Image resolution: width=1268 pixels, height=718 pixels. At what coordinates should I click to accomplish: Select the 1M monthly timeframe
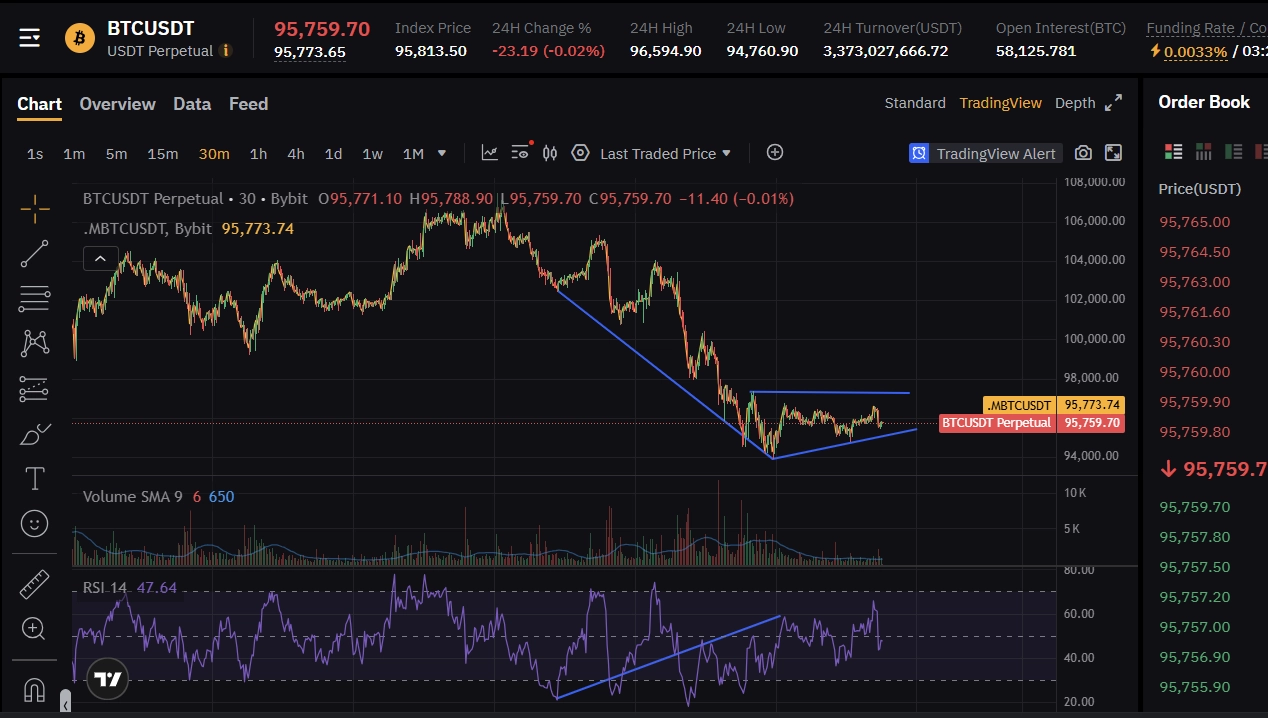[413, 153]
